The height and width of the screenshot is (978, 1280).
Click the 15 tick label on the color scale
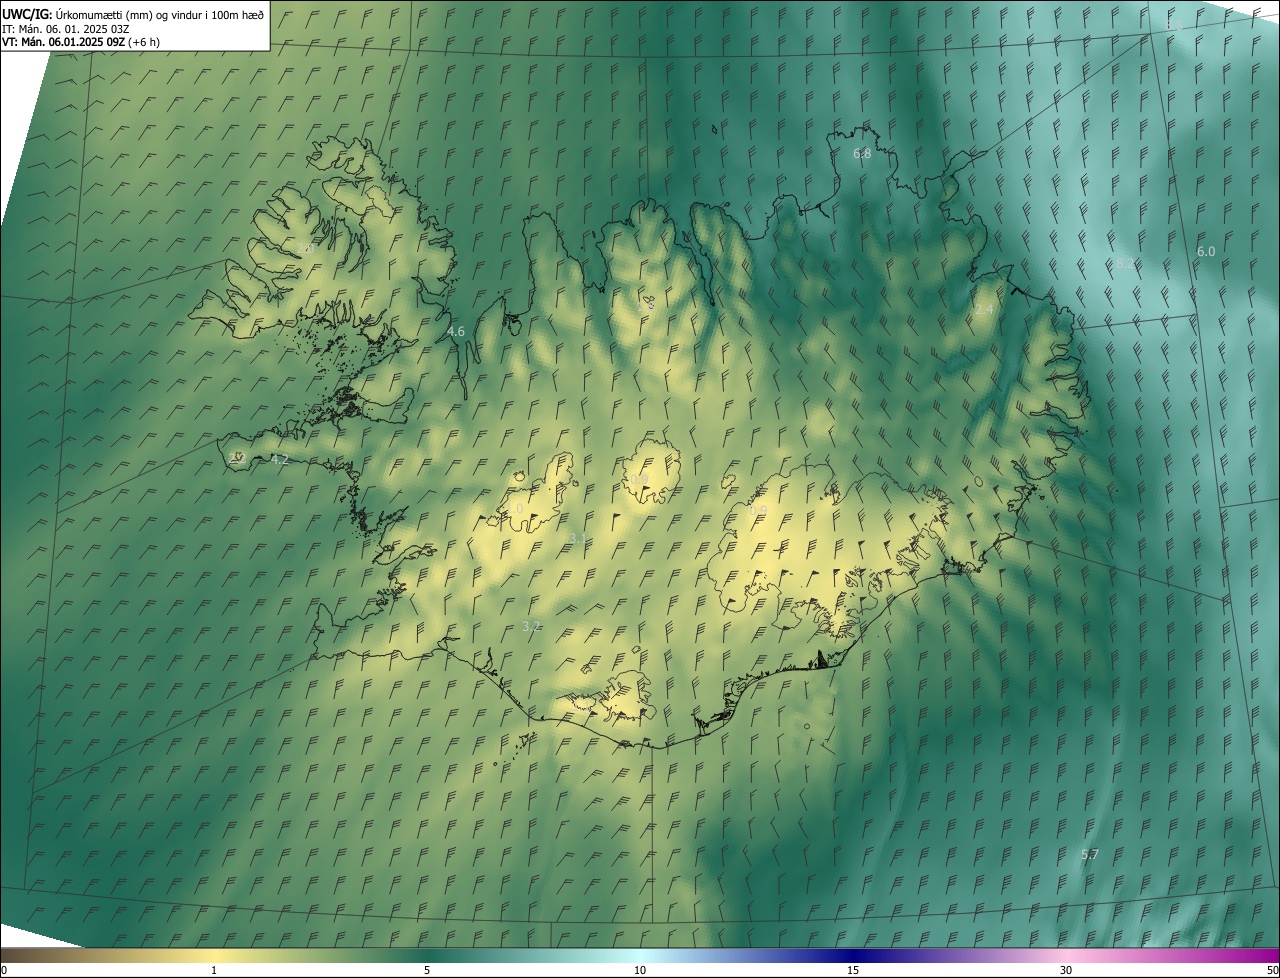click(853, 970)
